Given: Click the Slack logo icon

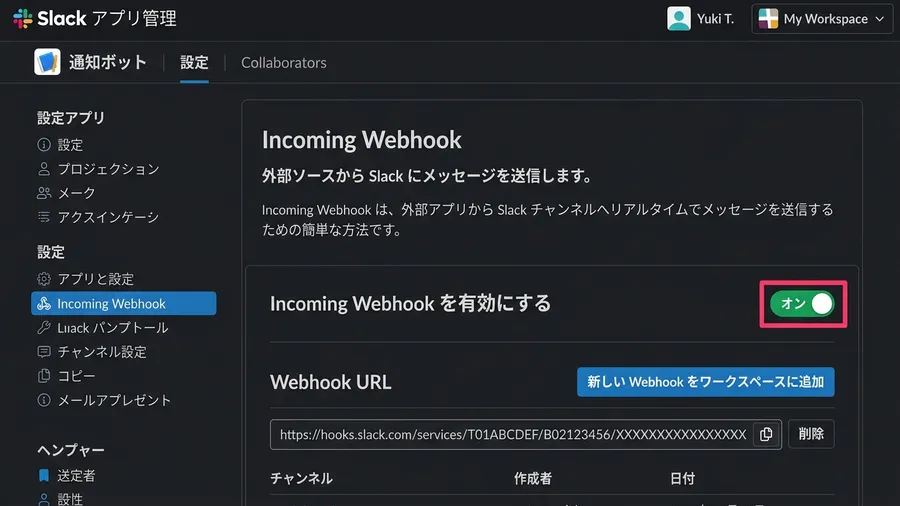Looking at the screenshot, I should 22,18.
